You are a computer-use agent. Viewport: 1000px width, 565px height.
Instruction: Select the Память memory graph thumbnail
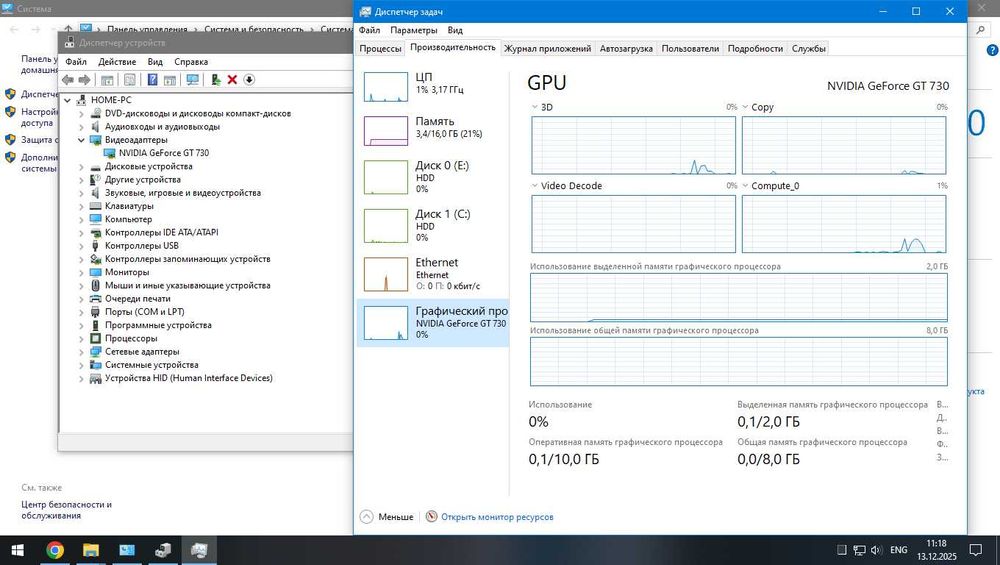coord(386,131)
